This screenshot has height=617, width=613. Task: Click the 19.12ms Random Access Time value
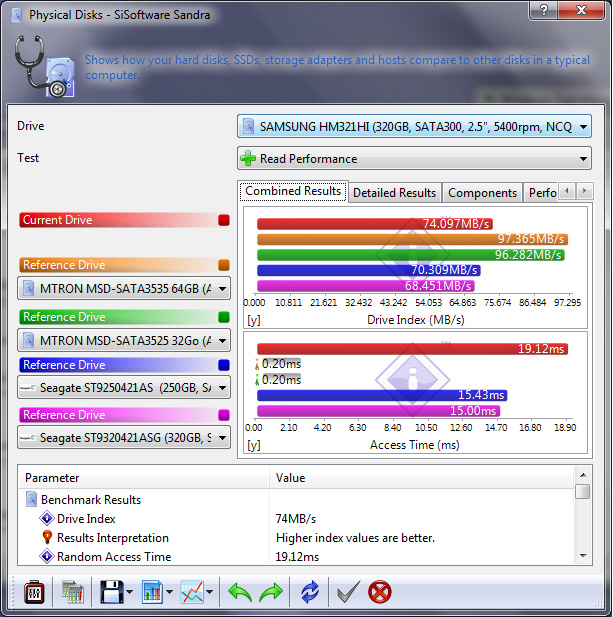[x=297, y=557]
